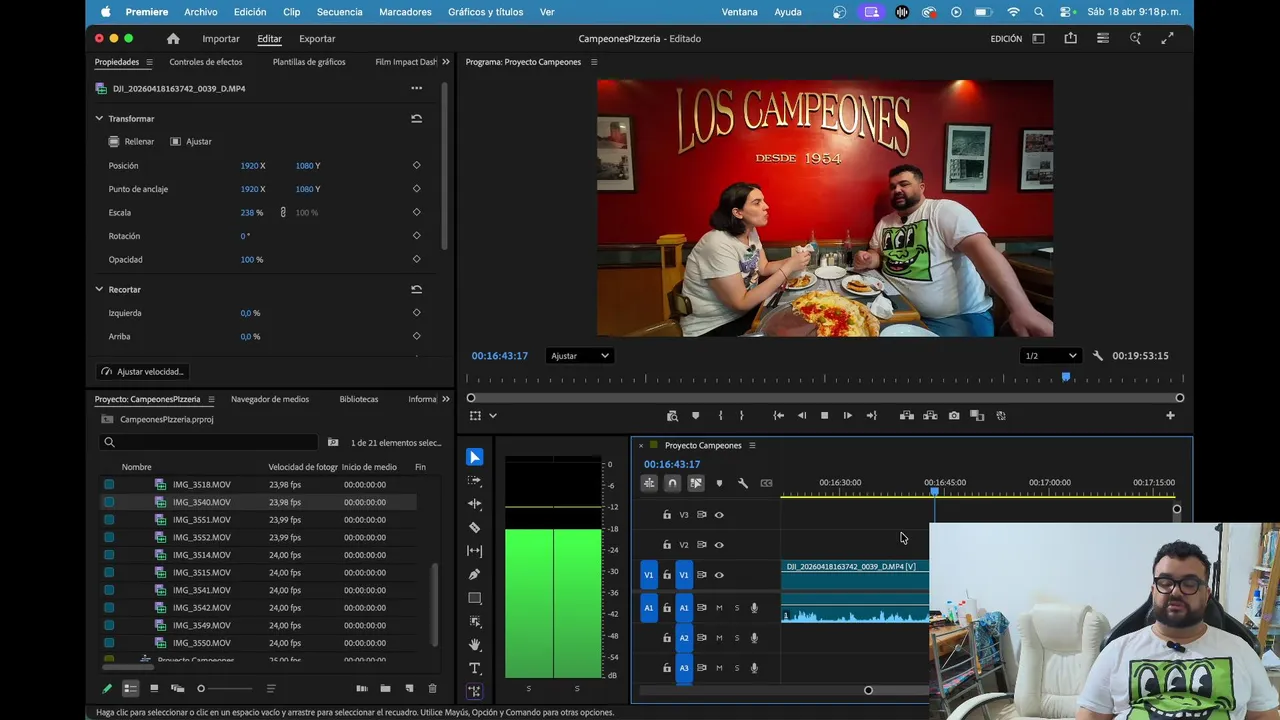Adjust the Project panel thumbnail zoom slider

pos(225,689)
